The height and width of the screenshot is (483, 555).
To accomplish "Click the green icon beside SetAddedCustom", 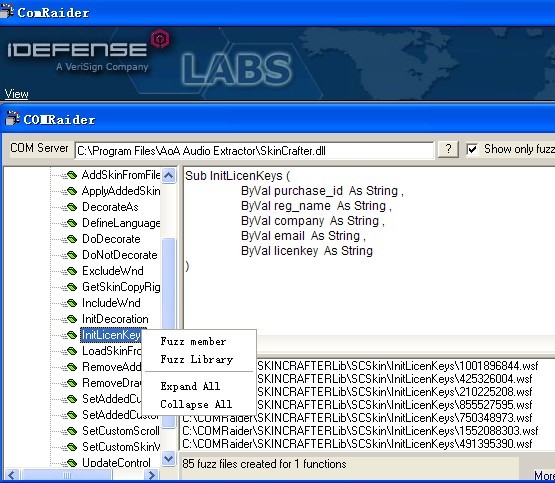I will pyautogui.click(x=71, y=415).
